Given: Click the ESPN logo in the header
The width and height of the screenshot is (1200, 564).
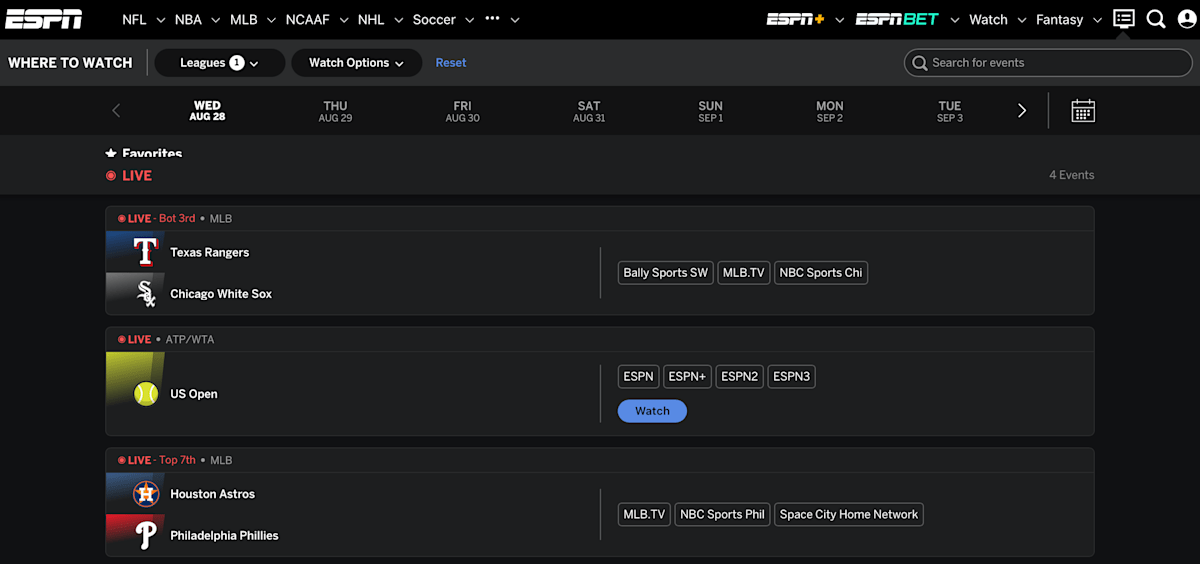Looking at the screenshot, I should coord(44,19).
